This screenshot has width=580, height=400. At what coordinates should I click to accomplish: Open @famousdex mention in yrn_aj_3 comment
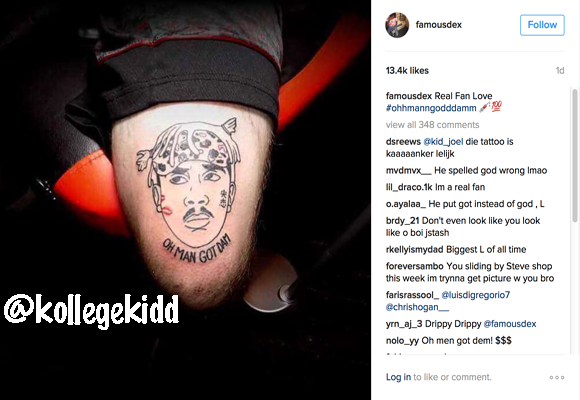click(x=510, y=324)
